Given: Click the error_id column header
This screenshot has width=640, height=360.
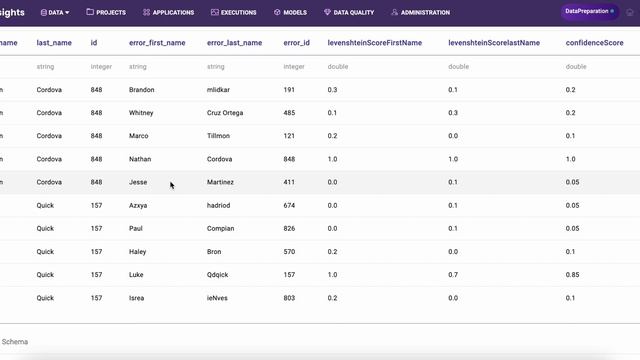Looking at the screenshot, I should (x=297, y=43).
